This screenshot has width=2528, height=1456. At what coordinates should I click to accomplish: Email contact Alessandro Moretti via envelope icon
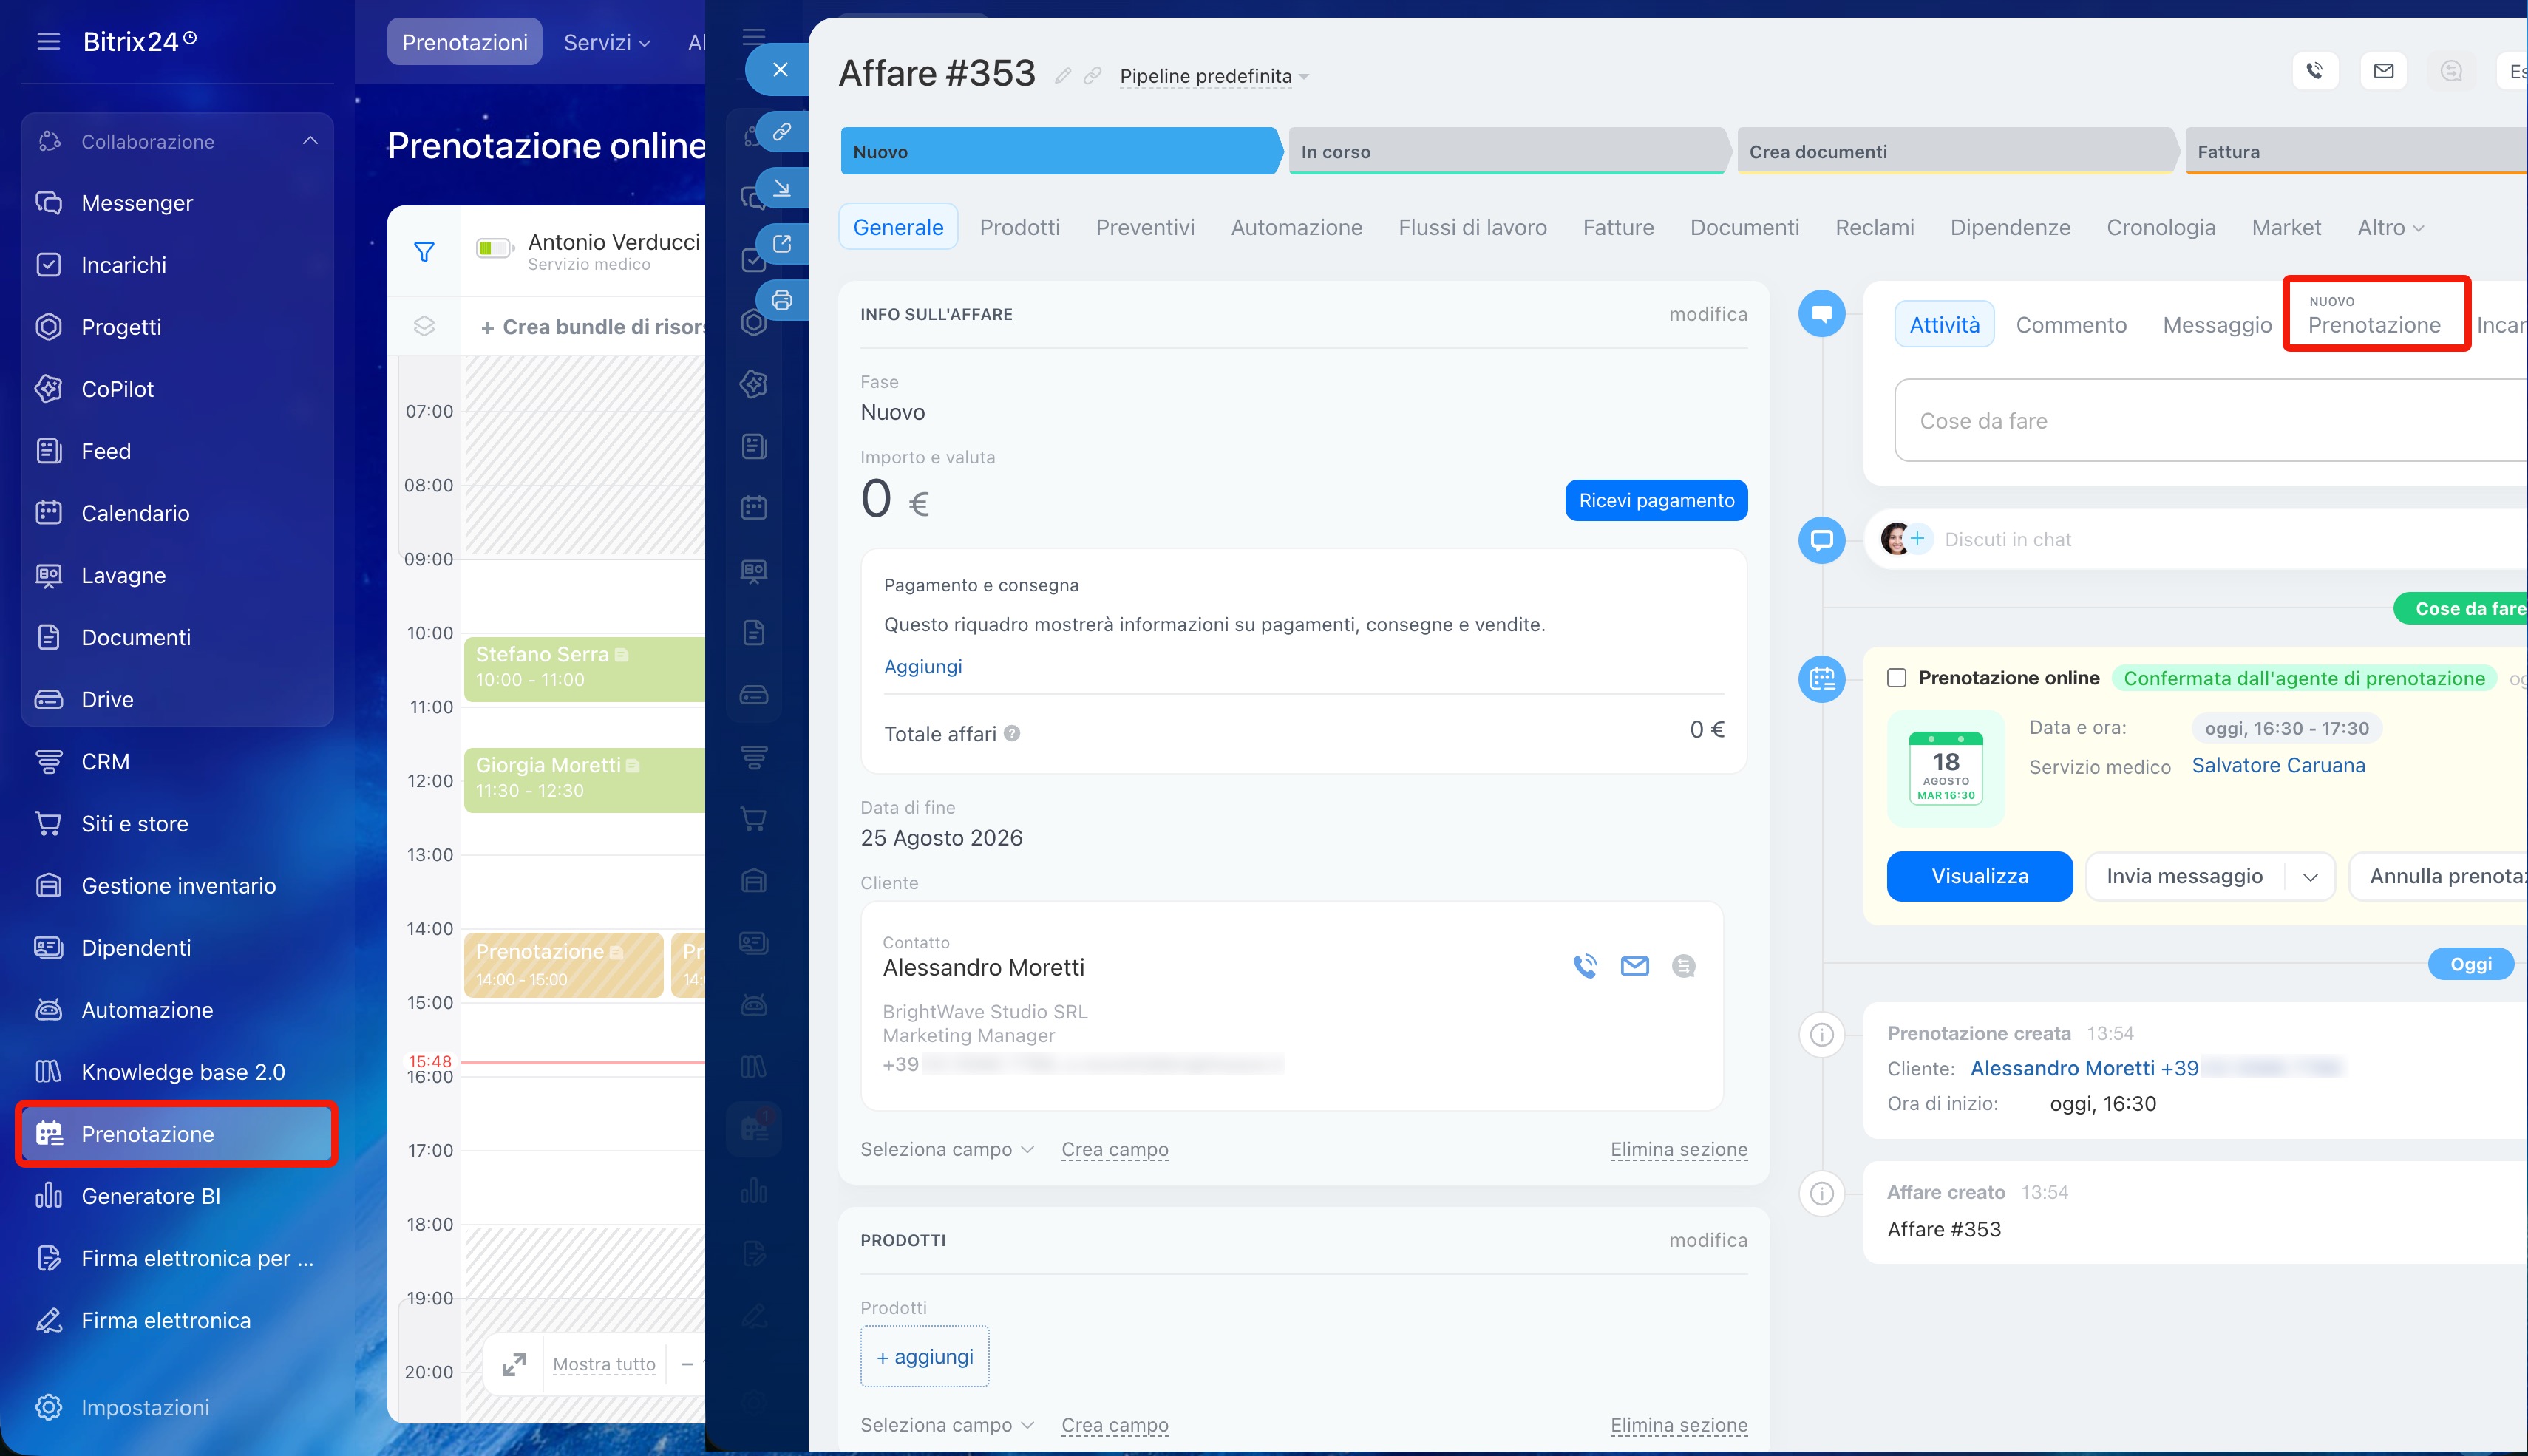(1635, 966)
